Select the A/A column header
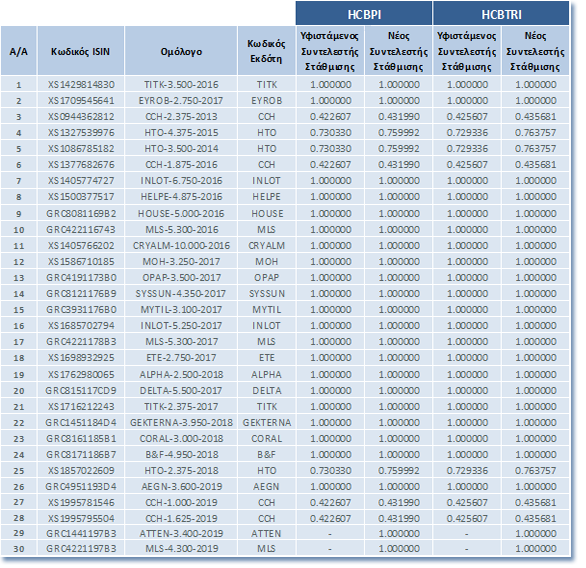586x568 pixels. coord(19,51)
